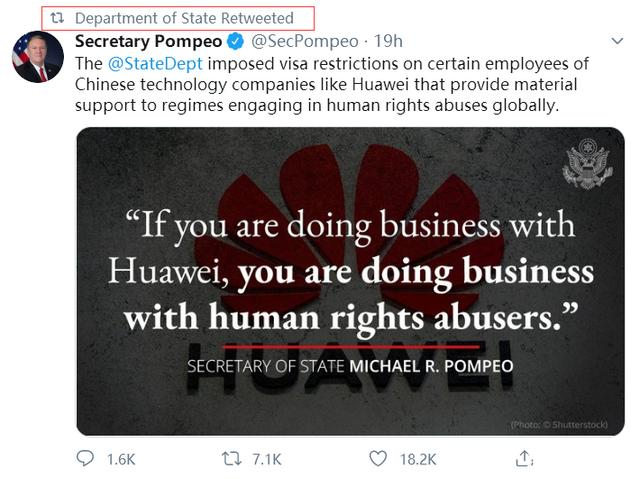Open the "Department of State Retweeted" link

click(184, 18)
